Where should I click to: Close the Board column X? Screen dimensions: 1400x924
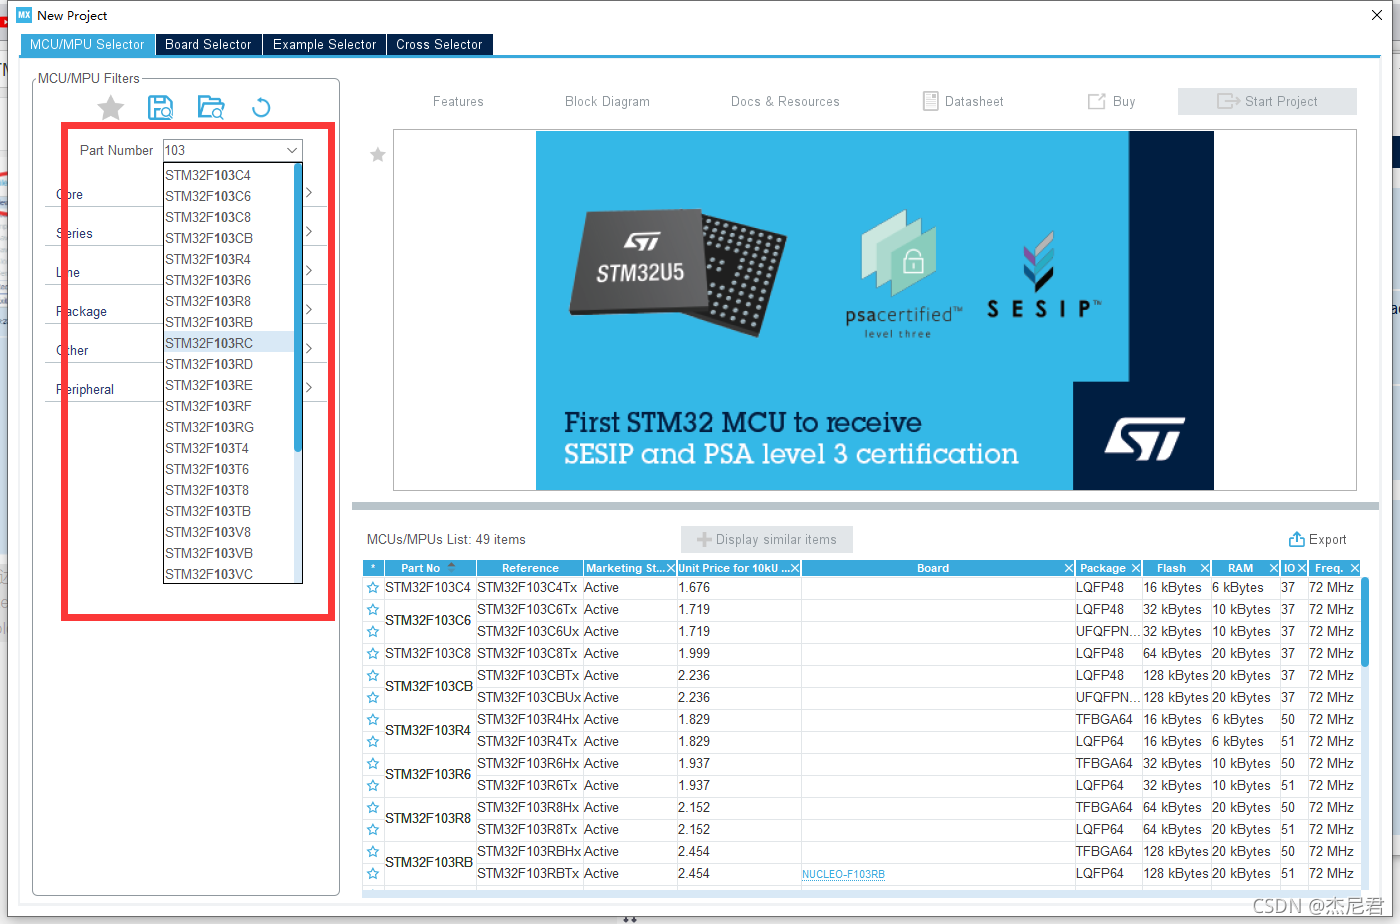pyautogui.click(x=1069, y=568)
